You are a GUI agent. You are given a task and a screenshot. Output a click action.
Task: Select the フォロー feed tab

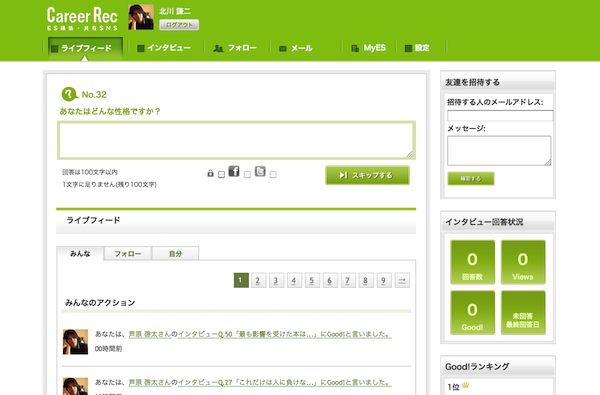pyautogui.click(x=128, y=253)
